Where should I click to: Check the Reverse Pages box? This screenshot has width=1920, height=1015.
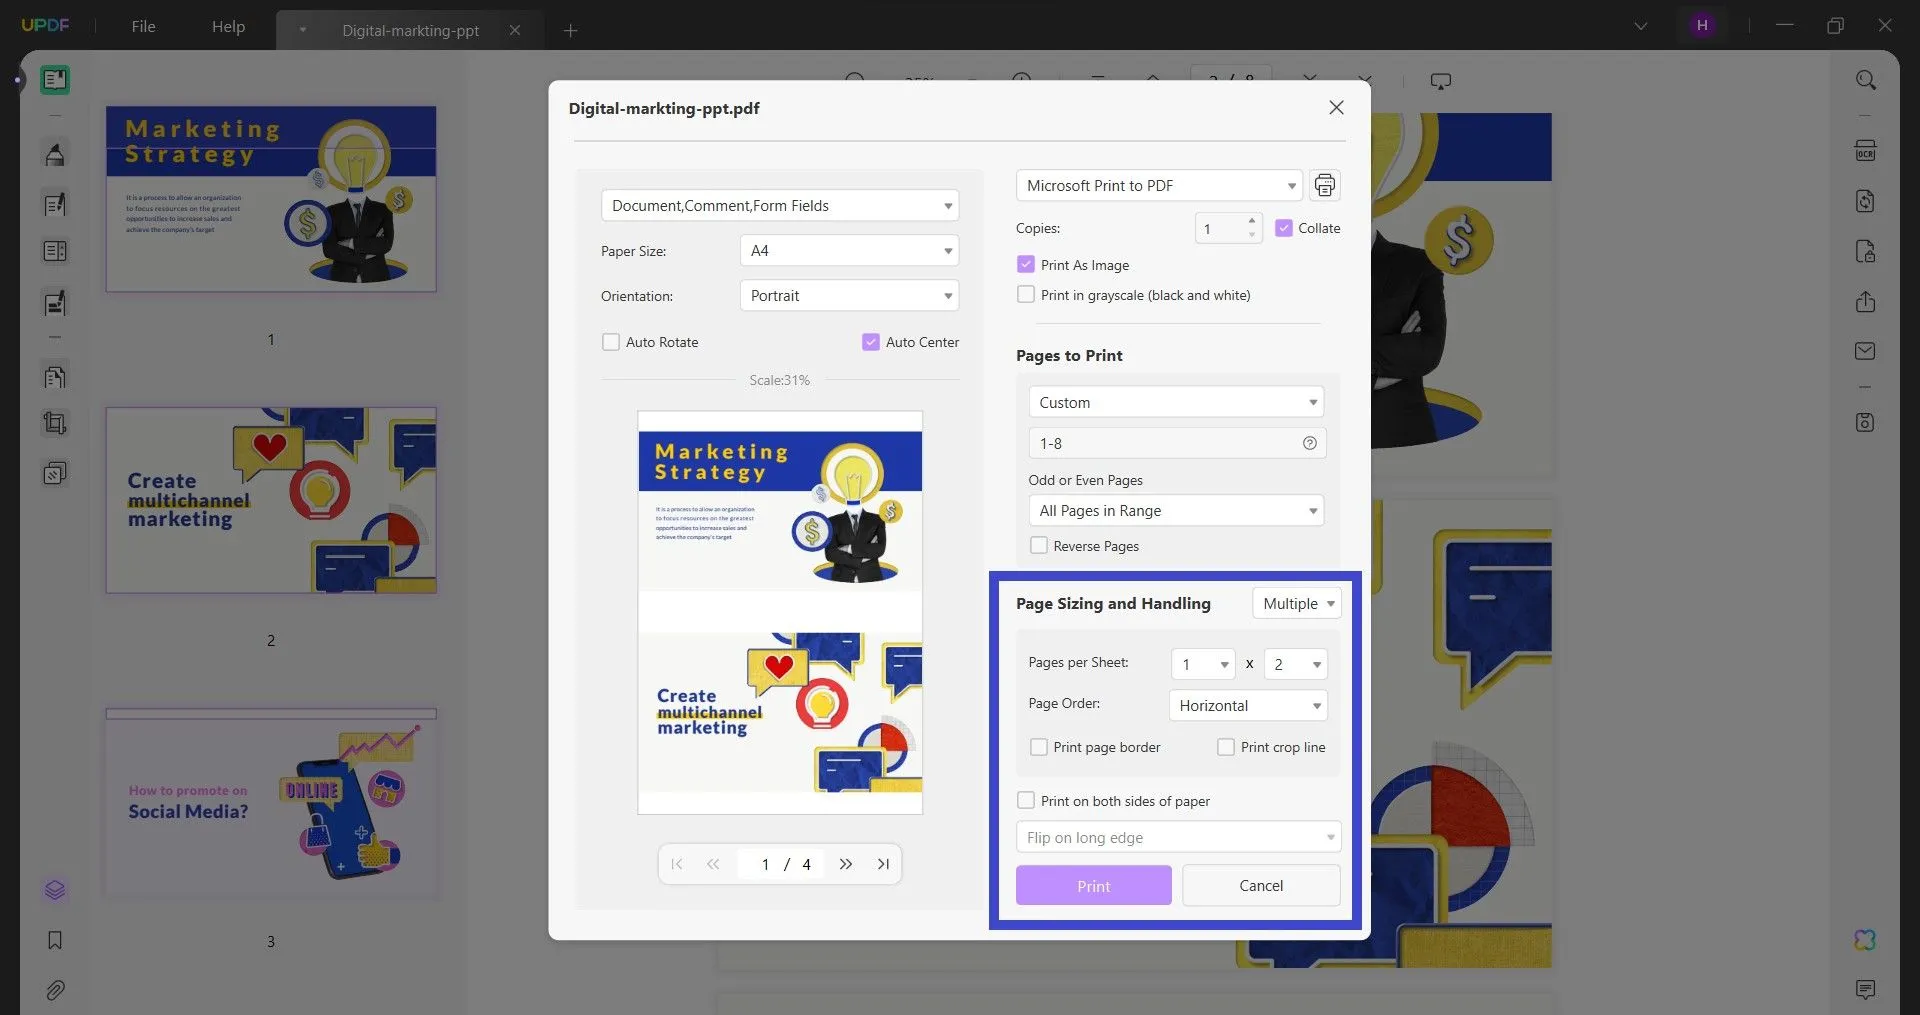[x=1039, y=546]
